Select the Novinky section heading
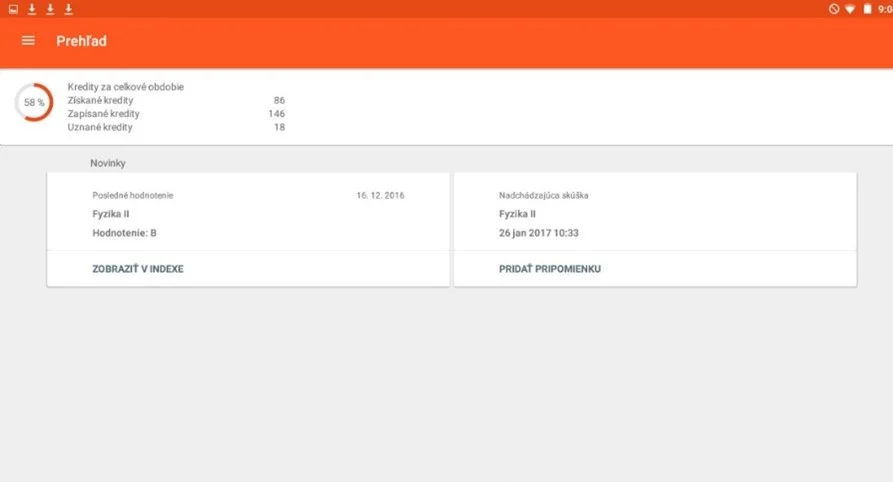Image resolution: width=893 pixels, height=482 pixels. coord(108,163)
